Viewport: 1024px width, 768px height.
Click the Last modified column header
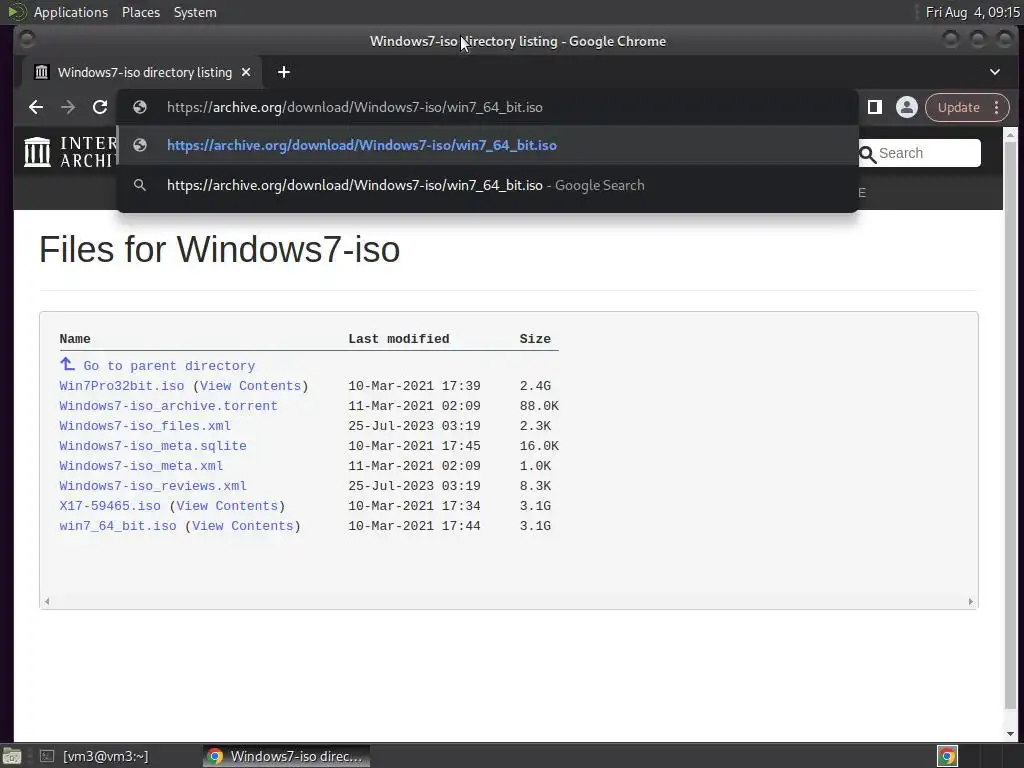click(x=398, y=339)
